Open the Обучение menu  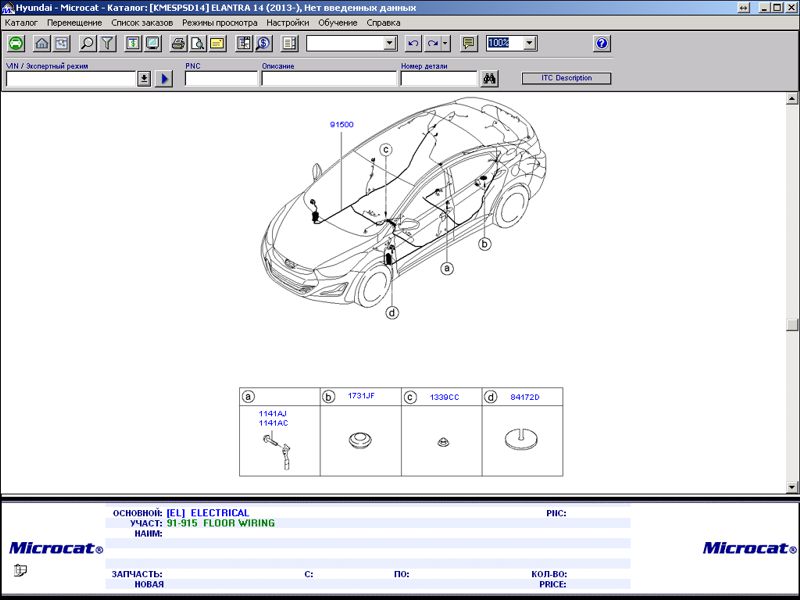(338, 23)
